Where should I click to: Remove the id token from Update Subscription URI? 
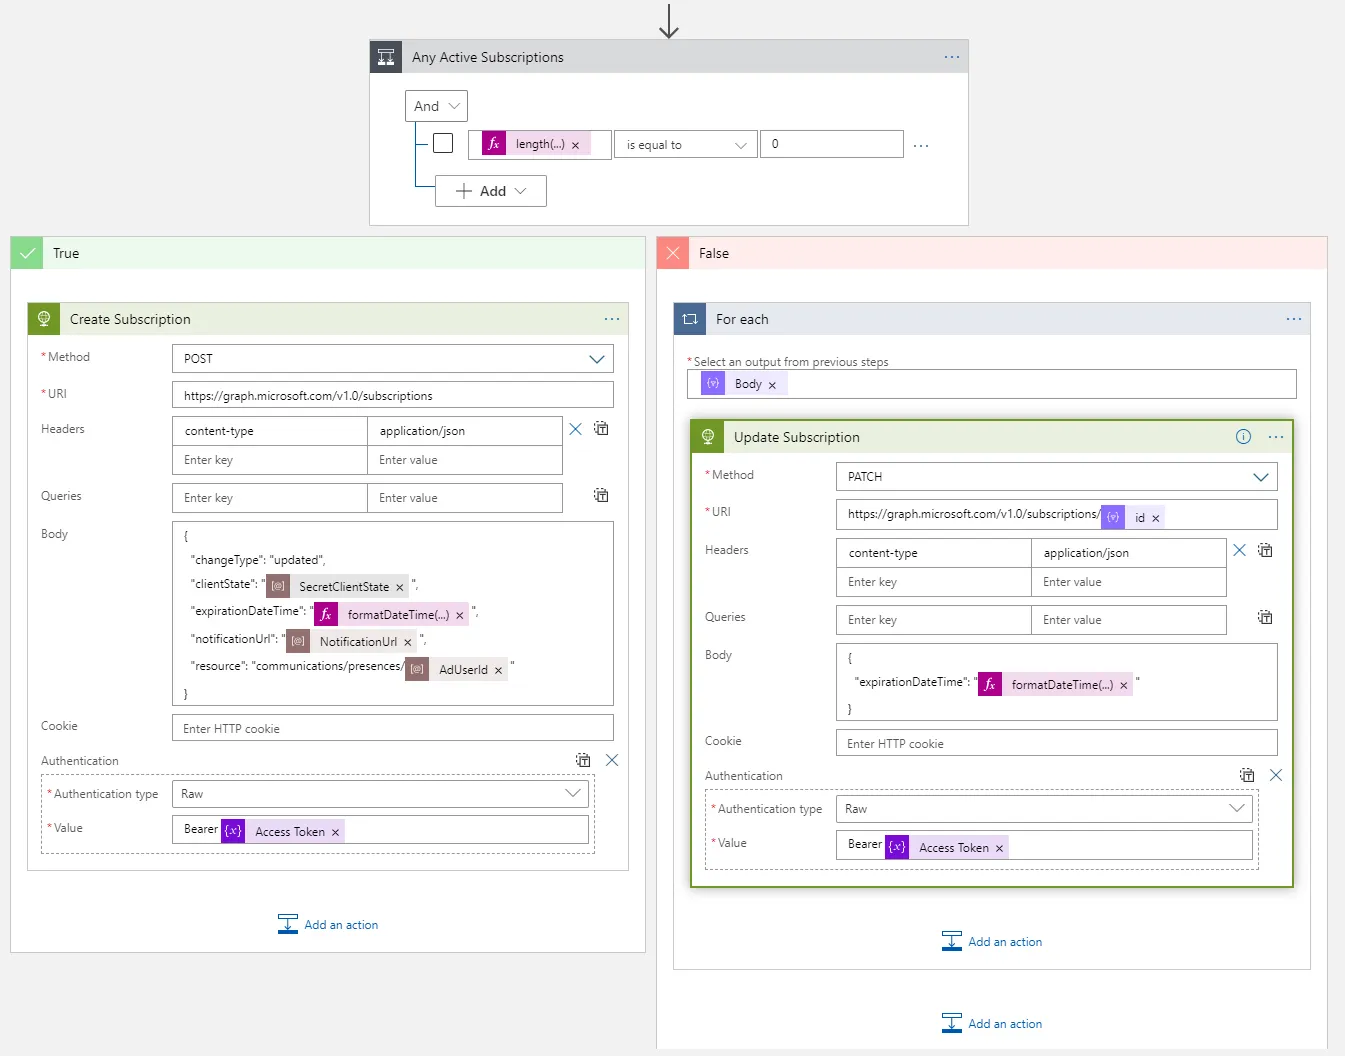point(1155,518)
